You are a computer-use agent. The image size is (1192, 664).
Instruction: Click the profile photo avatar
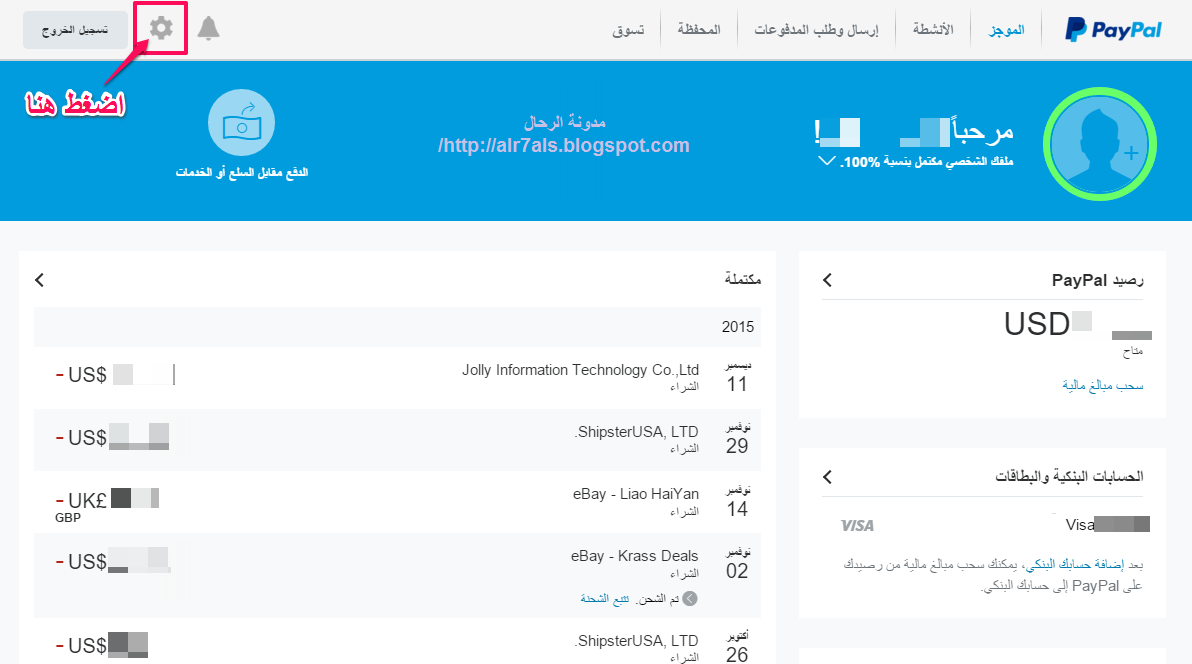pyautogui.click(x=1100, y=145)
